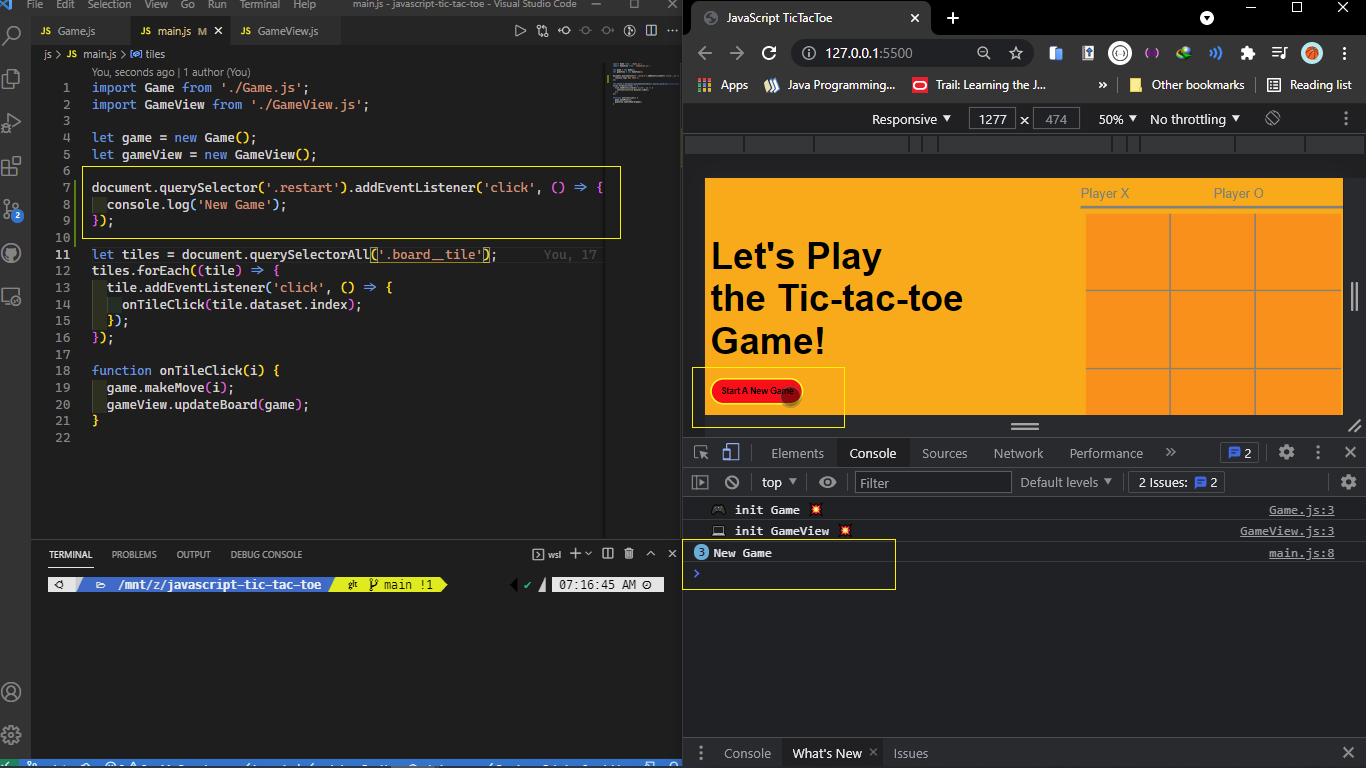Bookmark the page with the star icon
Viewport: 1366px width, 768px height.
coord(1014,52)
